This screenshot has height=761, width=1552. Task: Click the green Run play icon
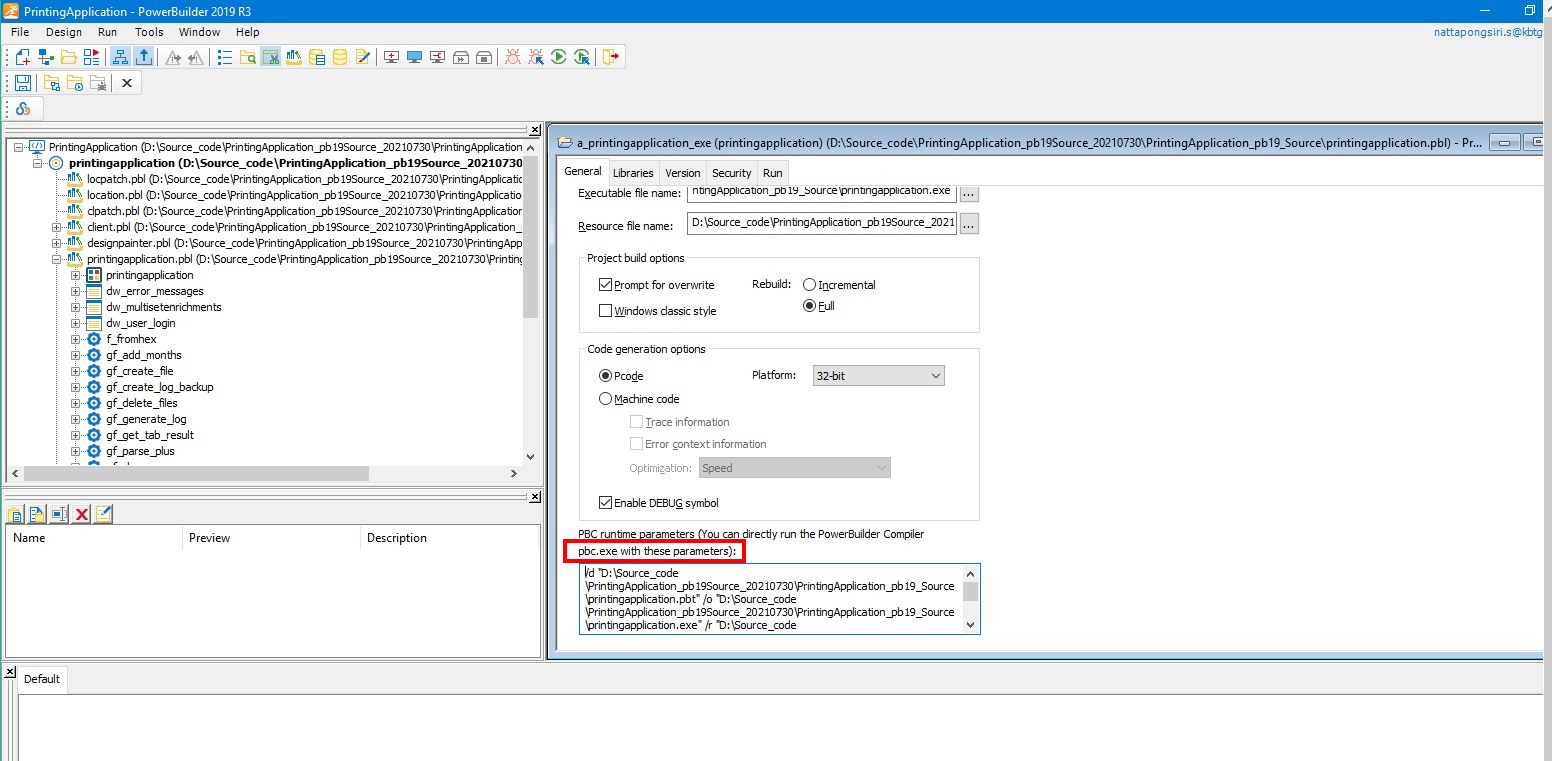(x=559, y=57)
